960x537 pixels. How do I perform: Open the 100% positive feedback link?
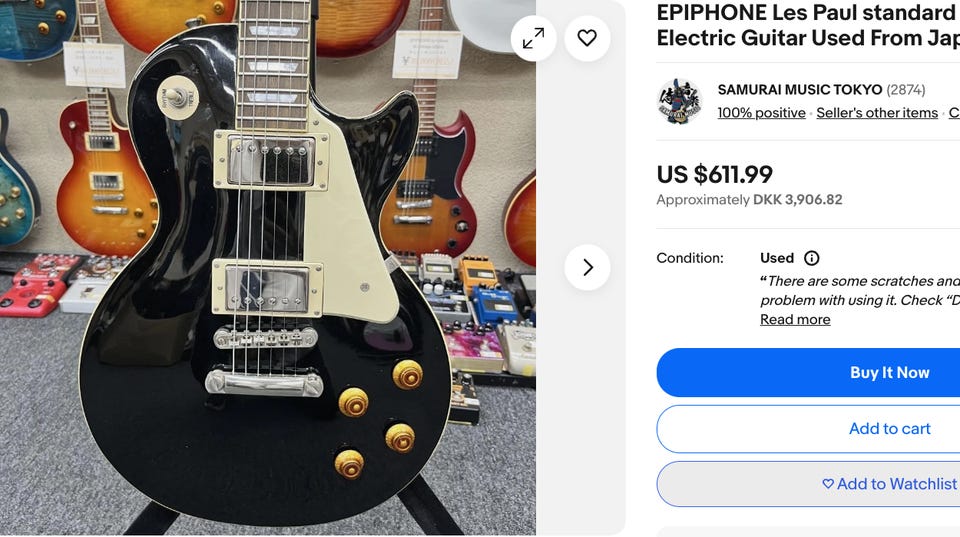[761, 113]
